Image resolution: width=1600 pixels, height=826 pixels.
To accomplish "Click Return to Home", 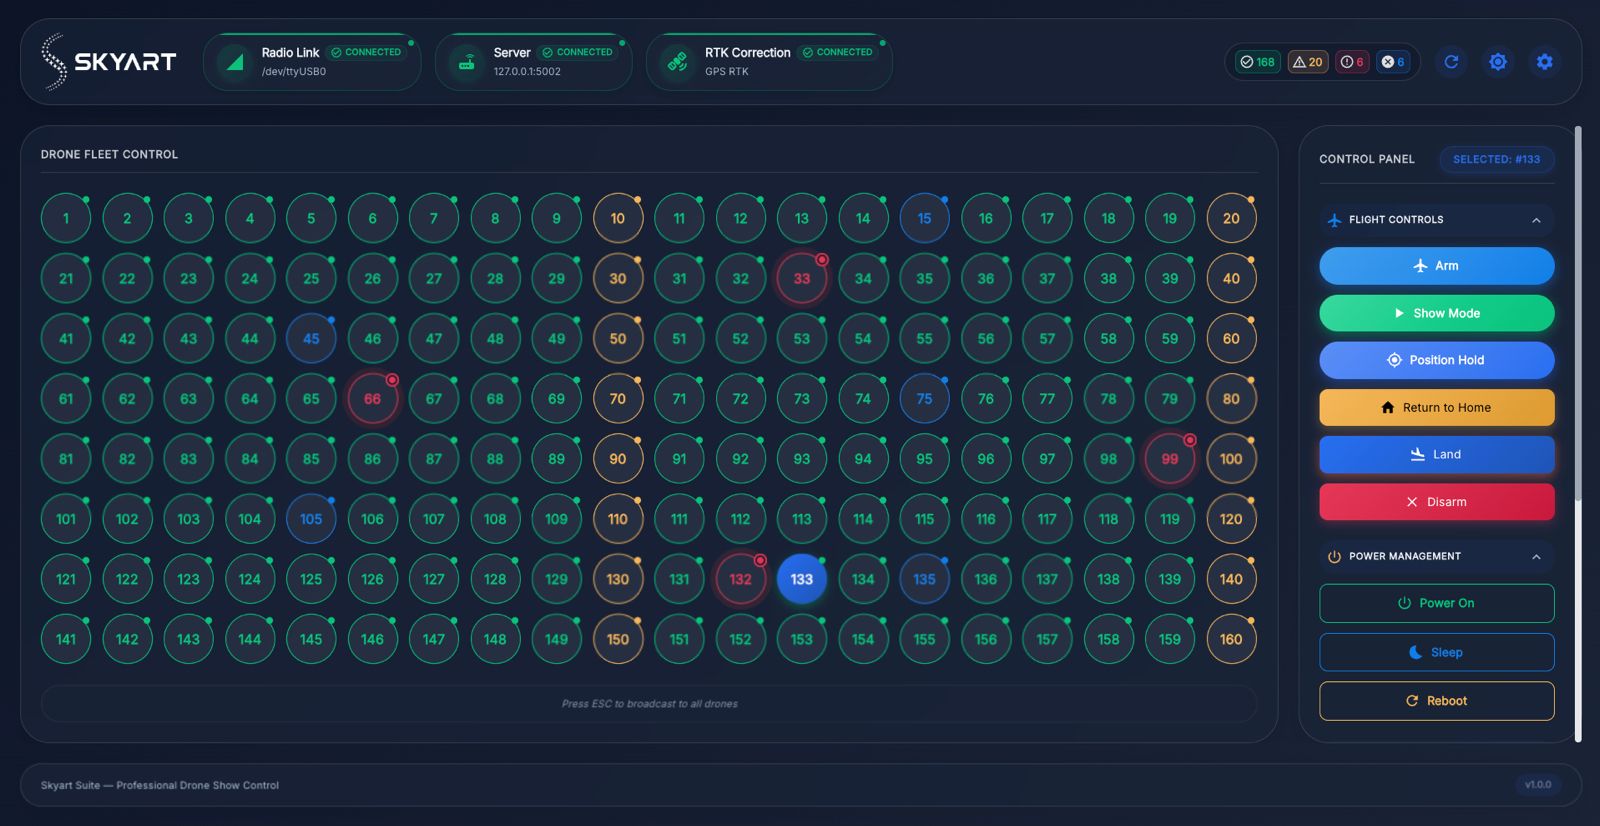I will click(1437, 407).
